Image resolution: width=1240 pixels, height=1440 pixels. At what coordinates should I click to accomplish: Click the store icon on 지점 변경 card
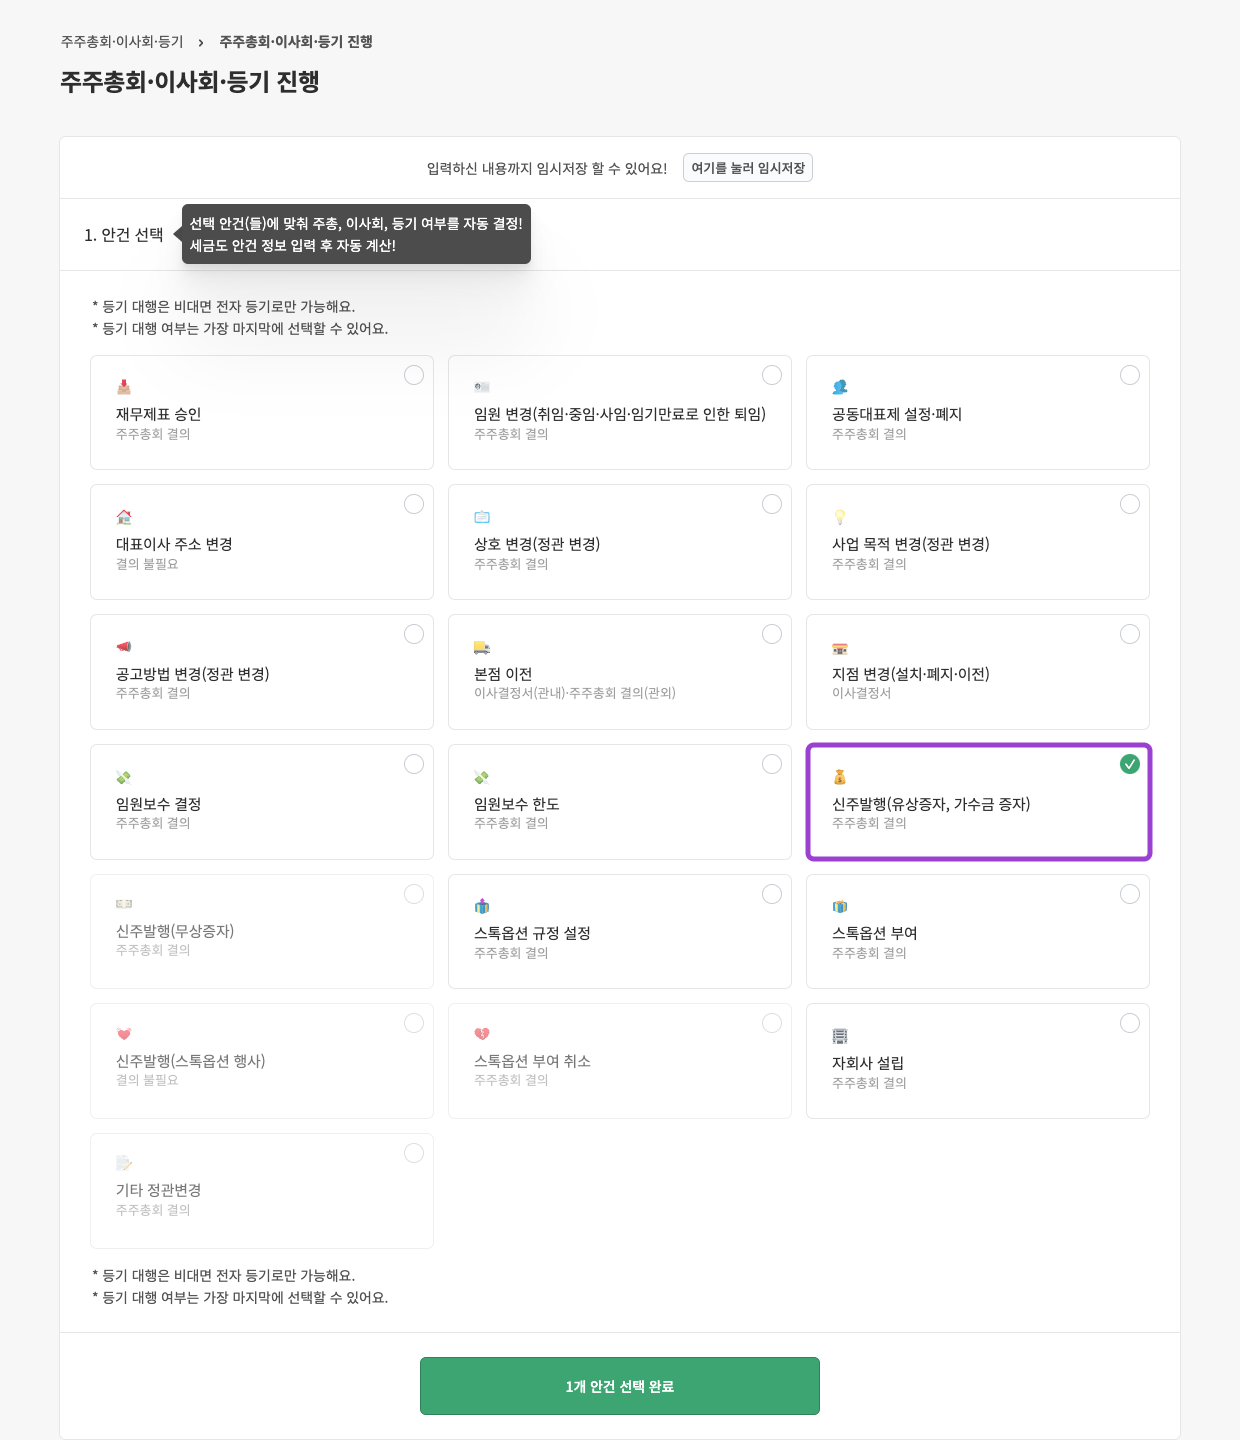(x=840, y=647)
